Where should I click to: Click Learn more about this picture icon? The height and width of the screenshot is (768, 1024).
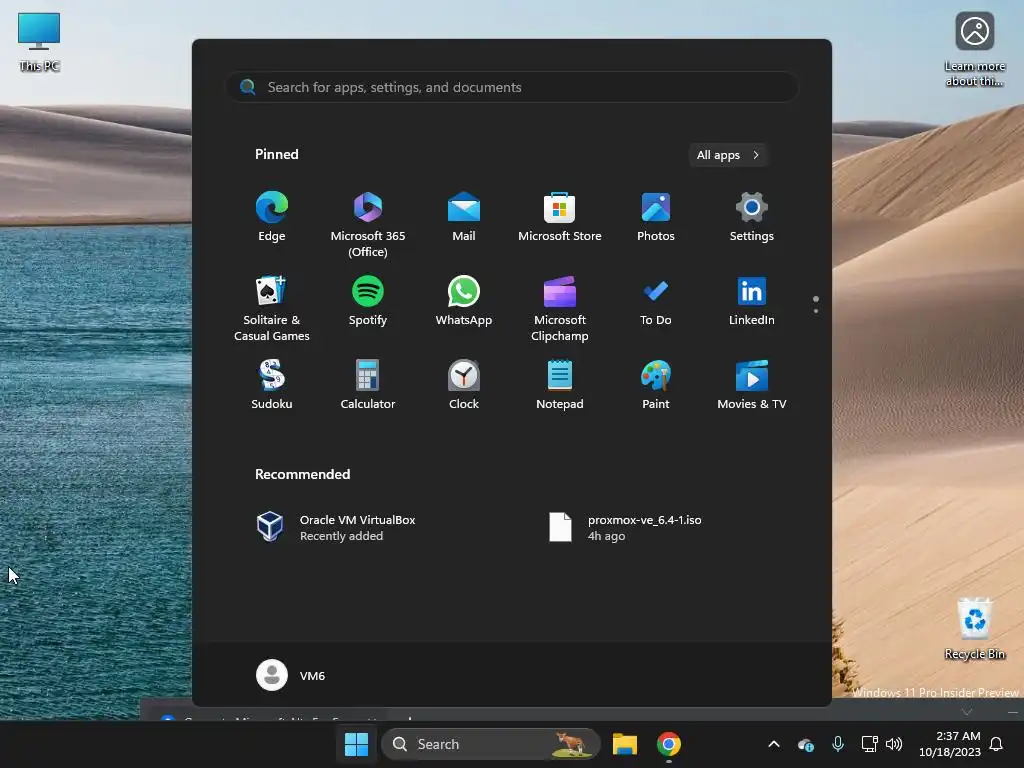point(974,49)
